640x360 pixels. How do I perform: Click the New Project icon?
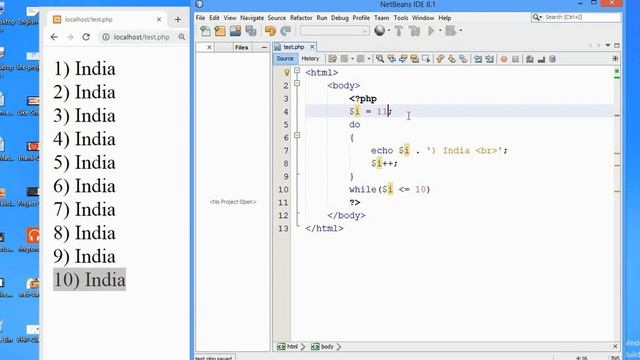(x=220, y=31)
